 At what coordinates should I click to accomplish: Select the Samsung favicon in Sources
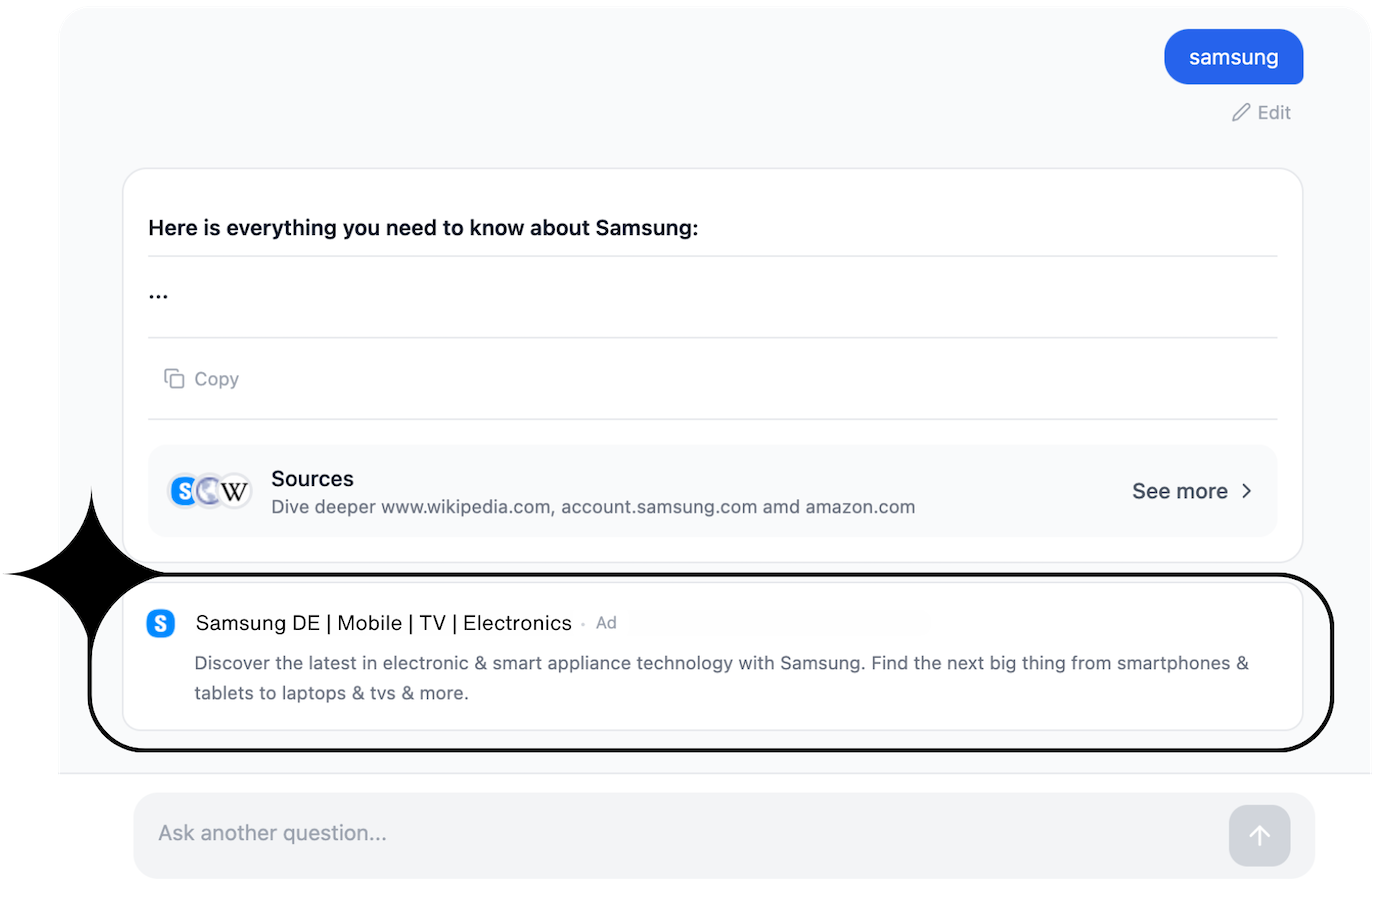(185, 491)
